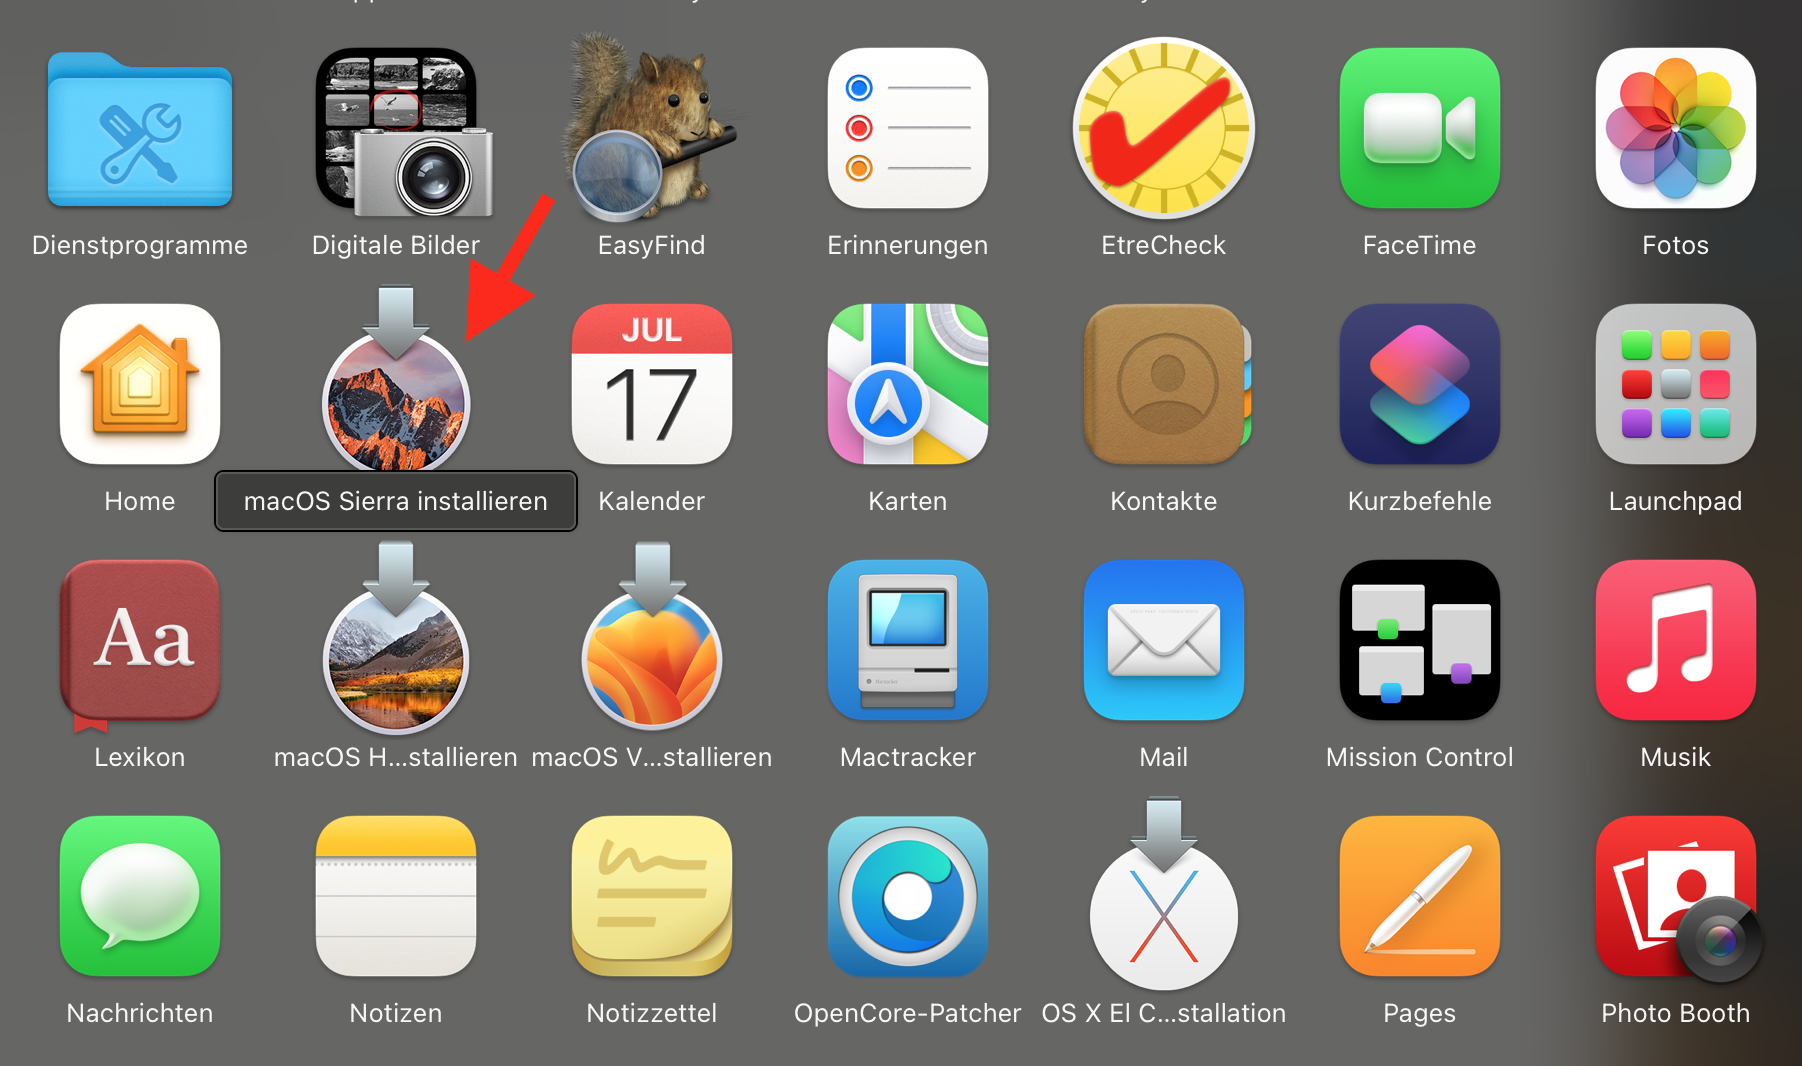
Task: Click the "Erinnerungen" name label
Action: (908, 245)
